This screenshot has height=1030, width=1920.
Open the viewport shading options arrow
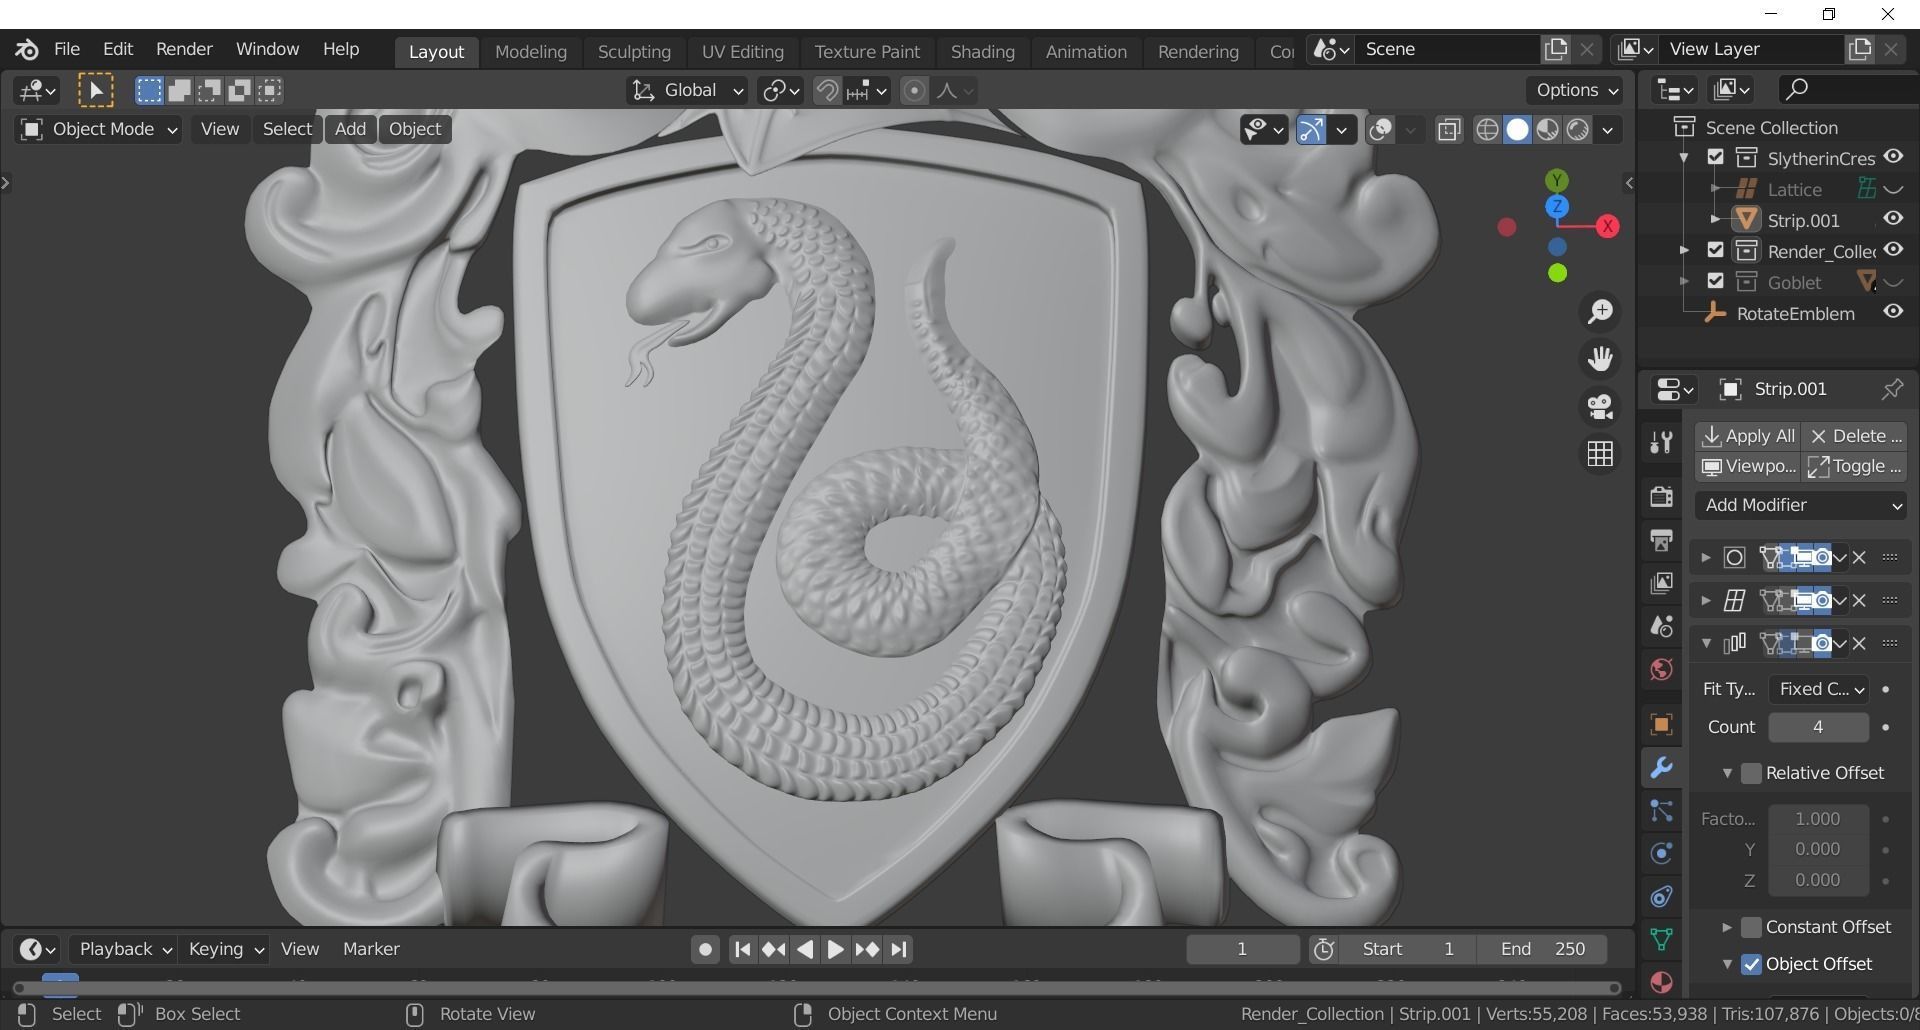tap(1608, 131)
